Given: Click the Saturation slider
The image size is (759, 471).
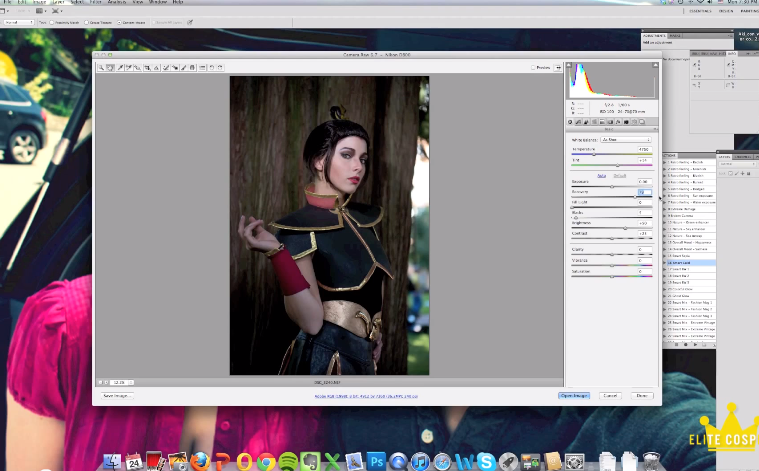Looking at the screenshot, I should coord(610,275).
